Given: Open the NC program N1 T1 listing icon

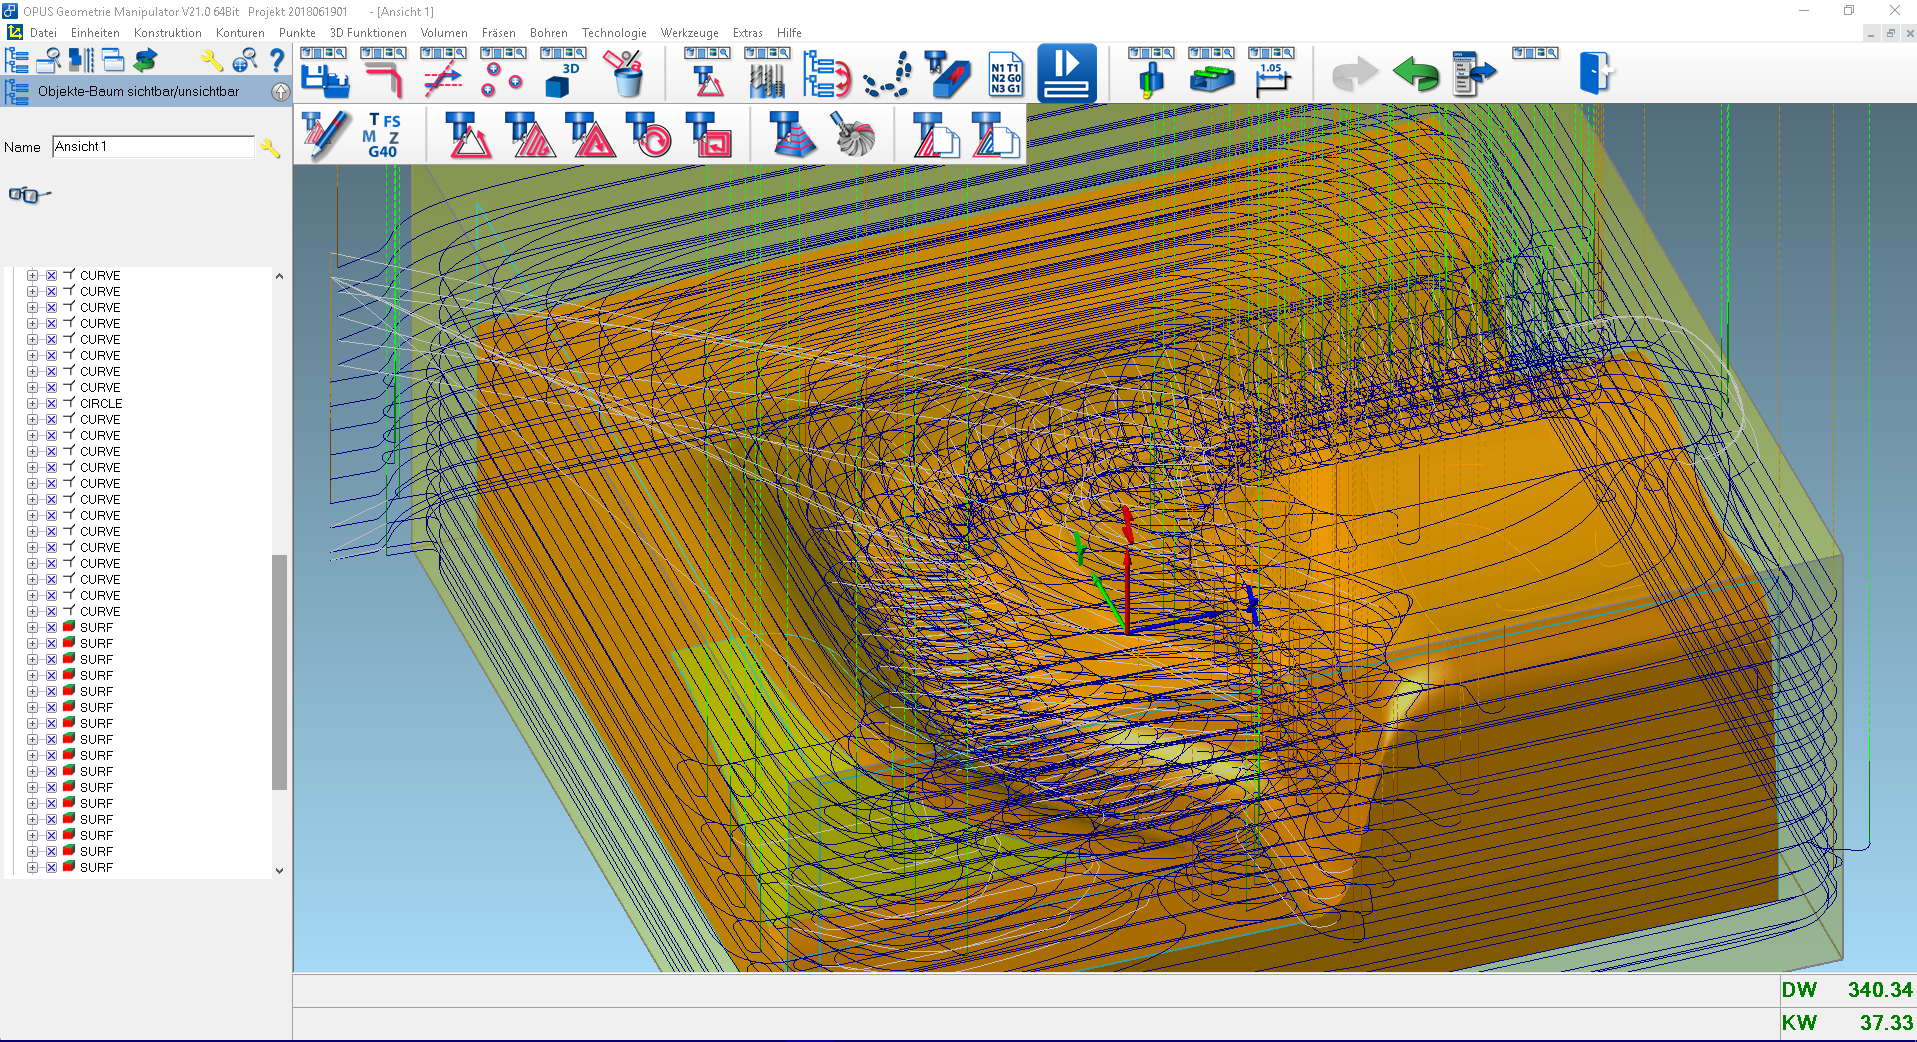Looking at the screenshot, I should click(x=1006, y=75).
